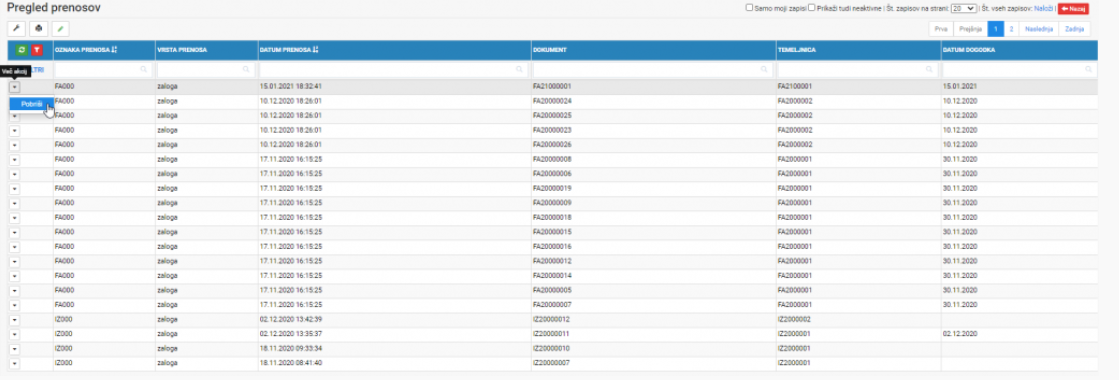This screenshot has width=1119, height=380.
Task: Focus the Vrsta prenosa filter field
Action: point(206,69)
